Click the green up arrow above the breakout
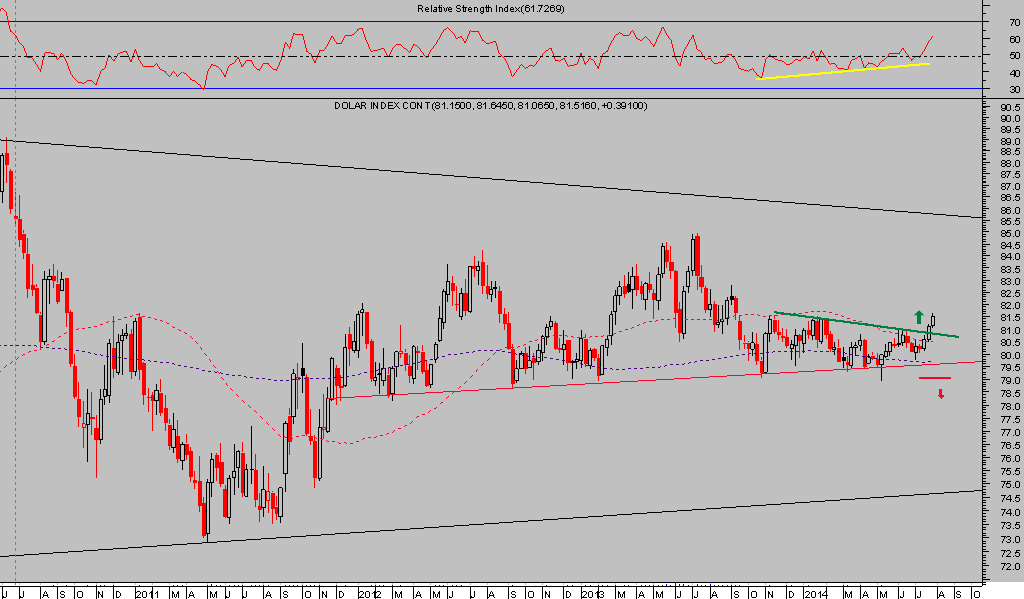The height and width of the screenshot is (599, 1024). click(x=919, y=317)
